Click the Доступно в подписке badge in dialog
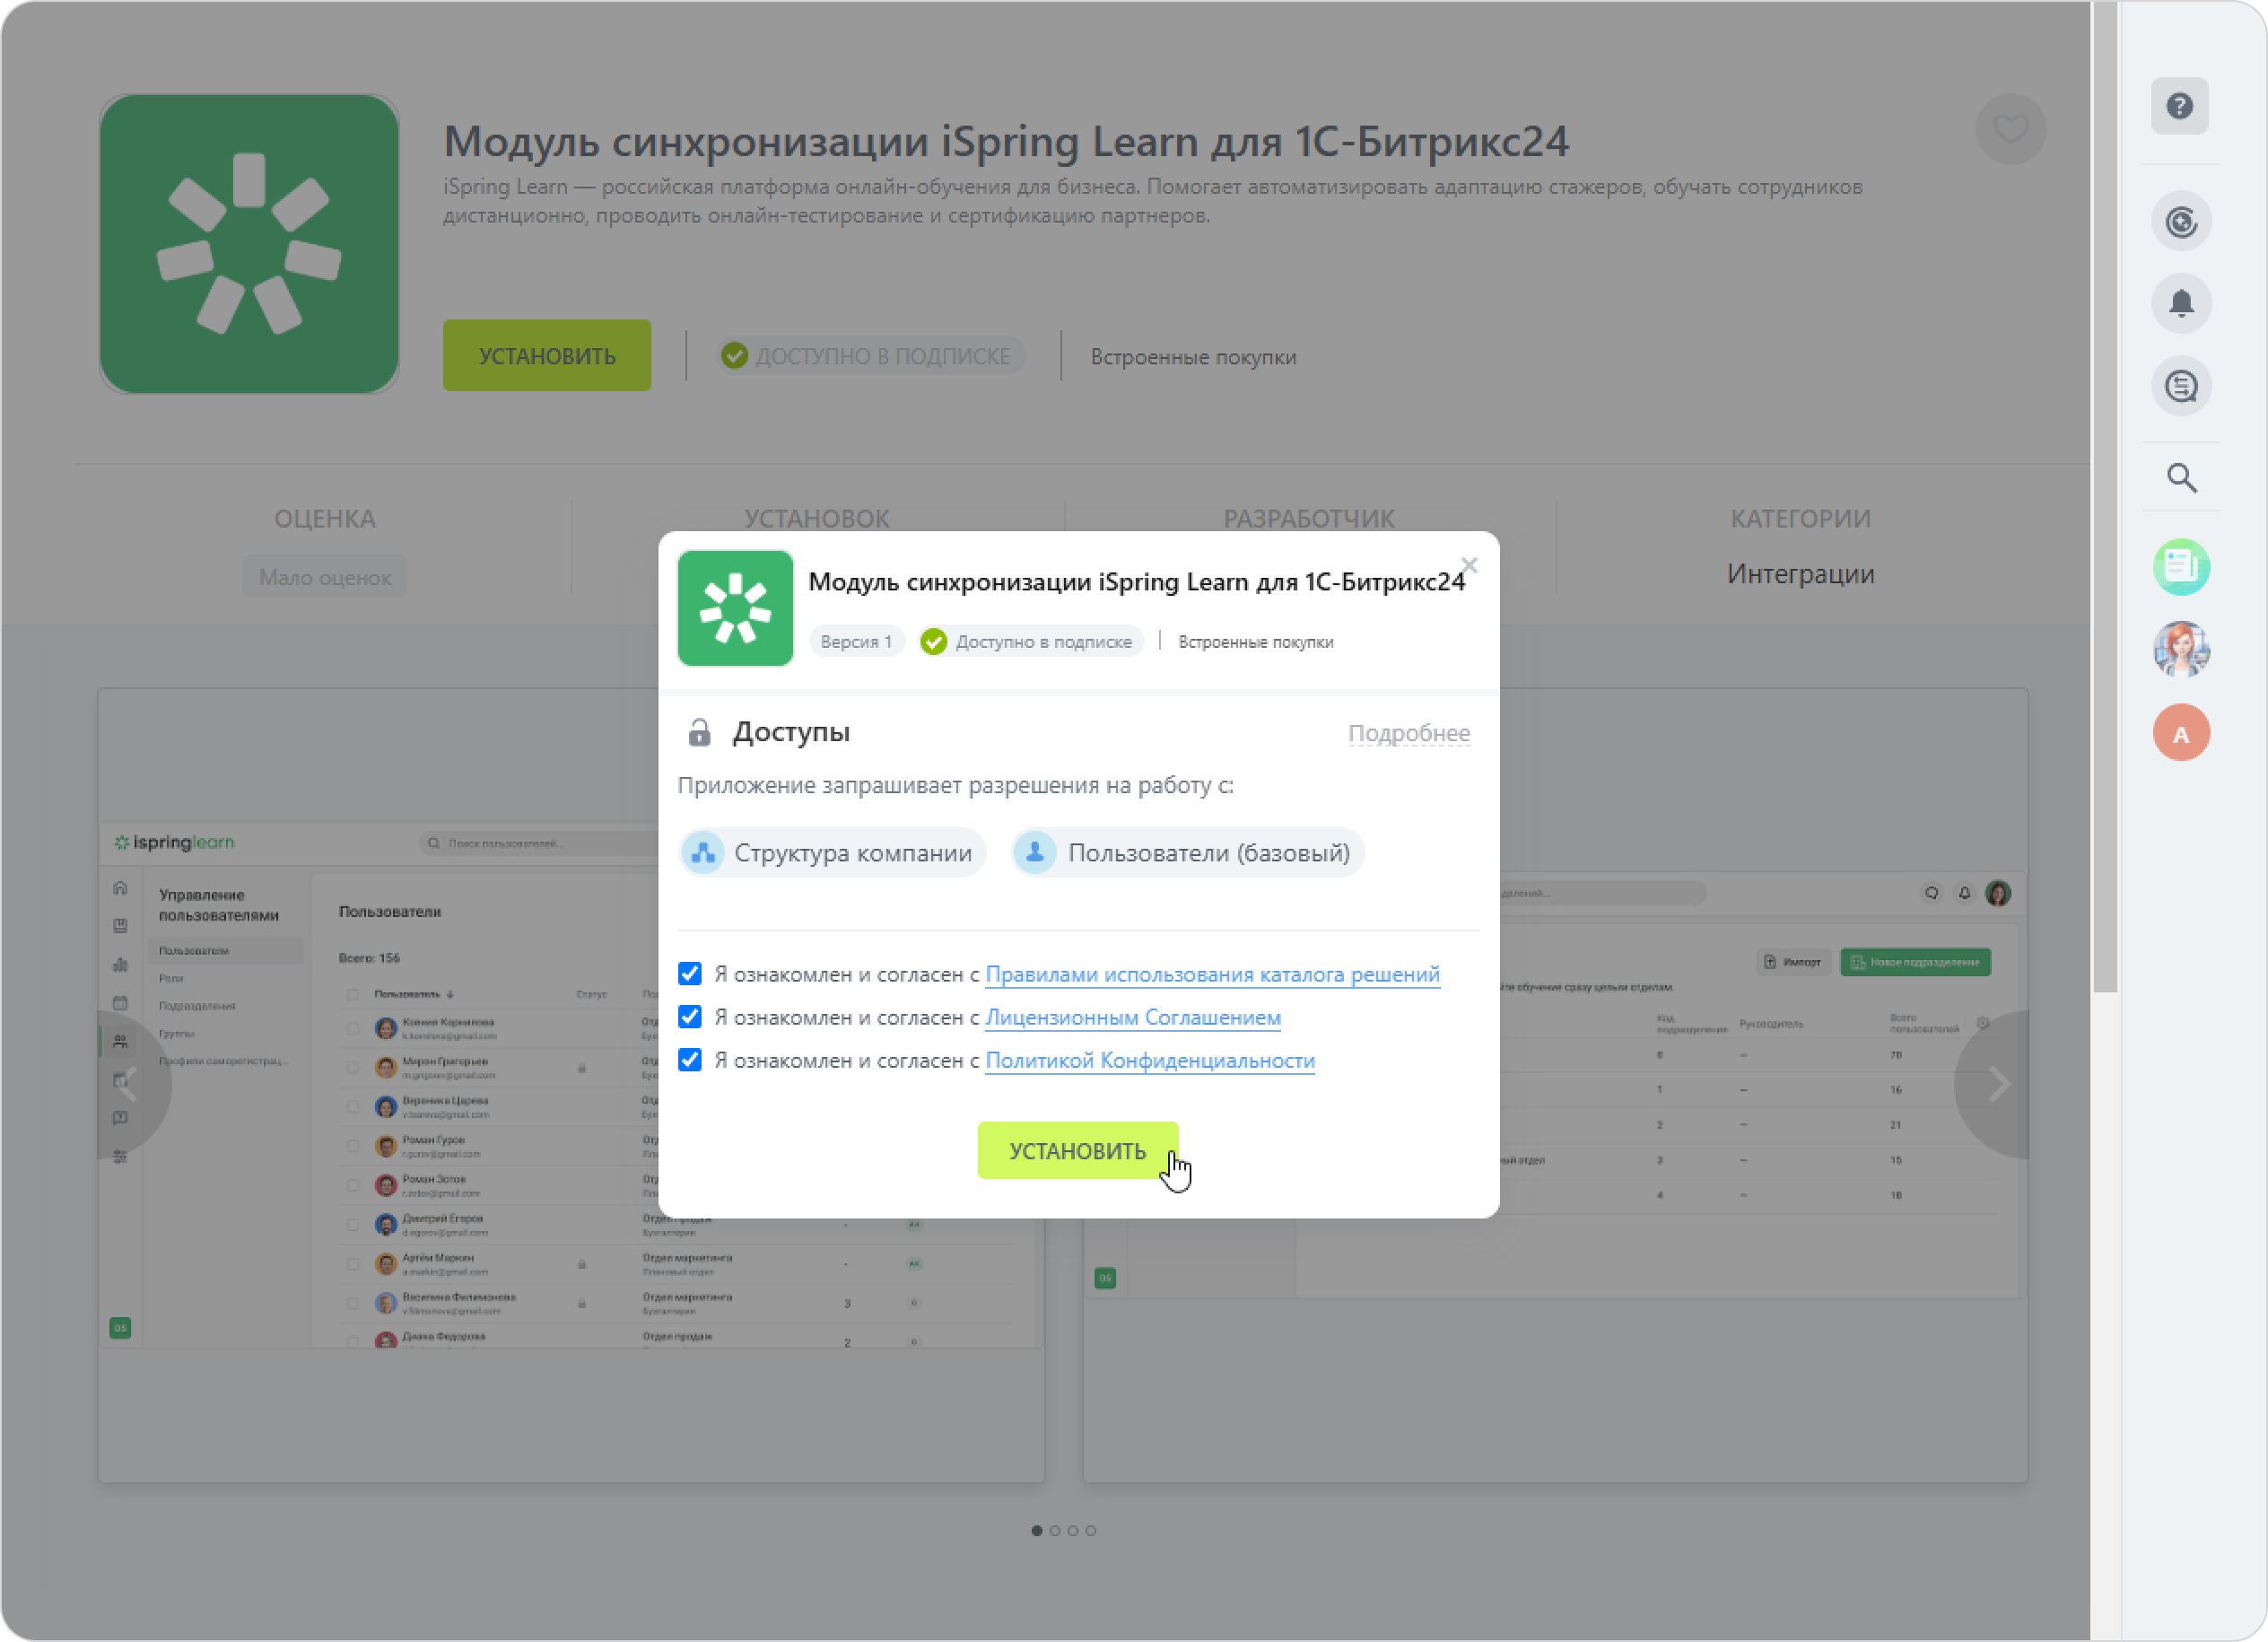 coord(1031,642)
